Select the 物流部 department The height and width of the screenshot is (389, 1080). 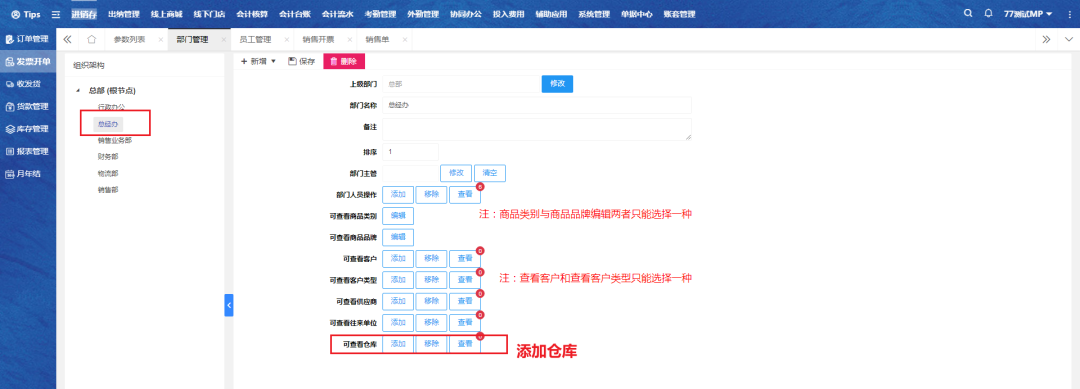pos(107,174)
